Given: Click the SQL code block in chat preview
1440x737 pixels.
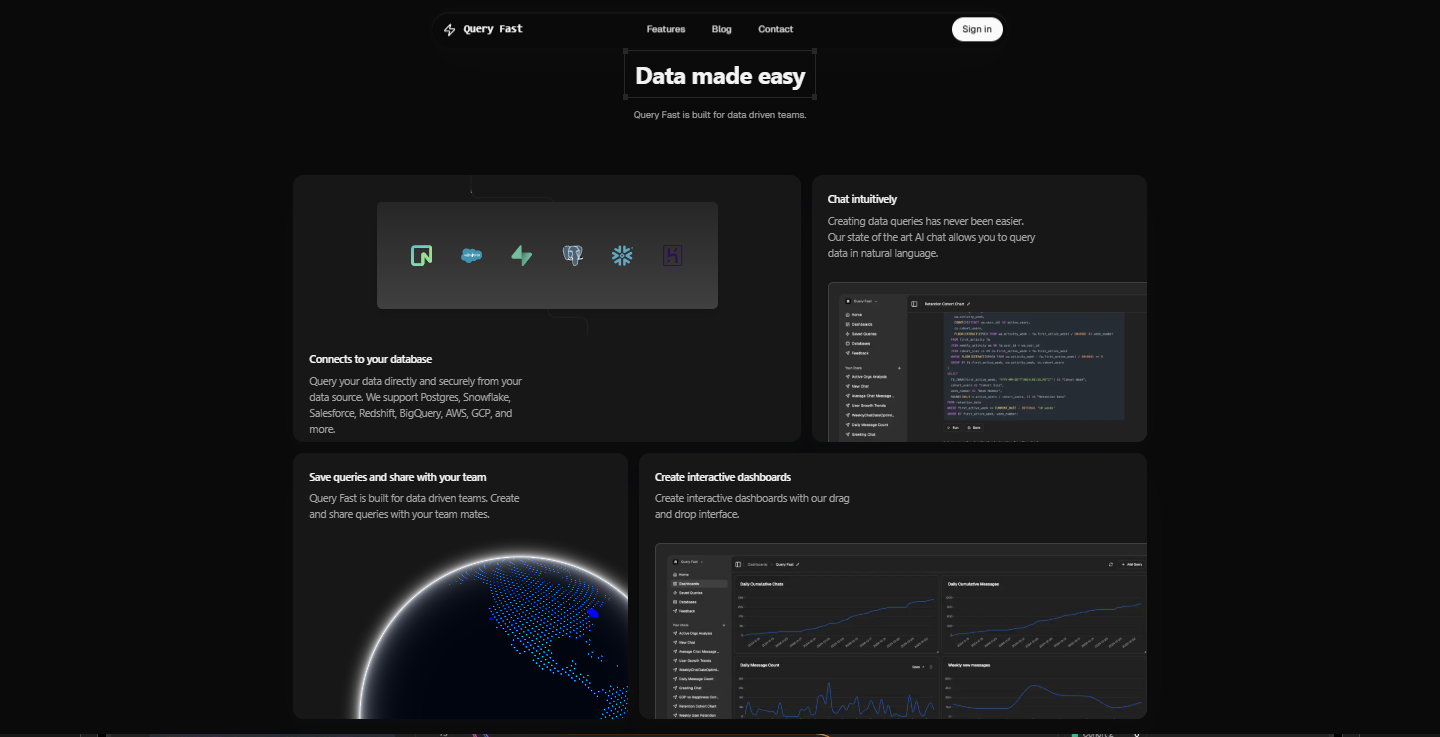Looking at the screenshot, I should [x=1034, y=365].
